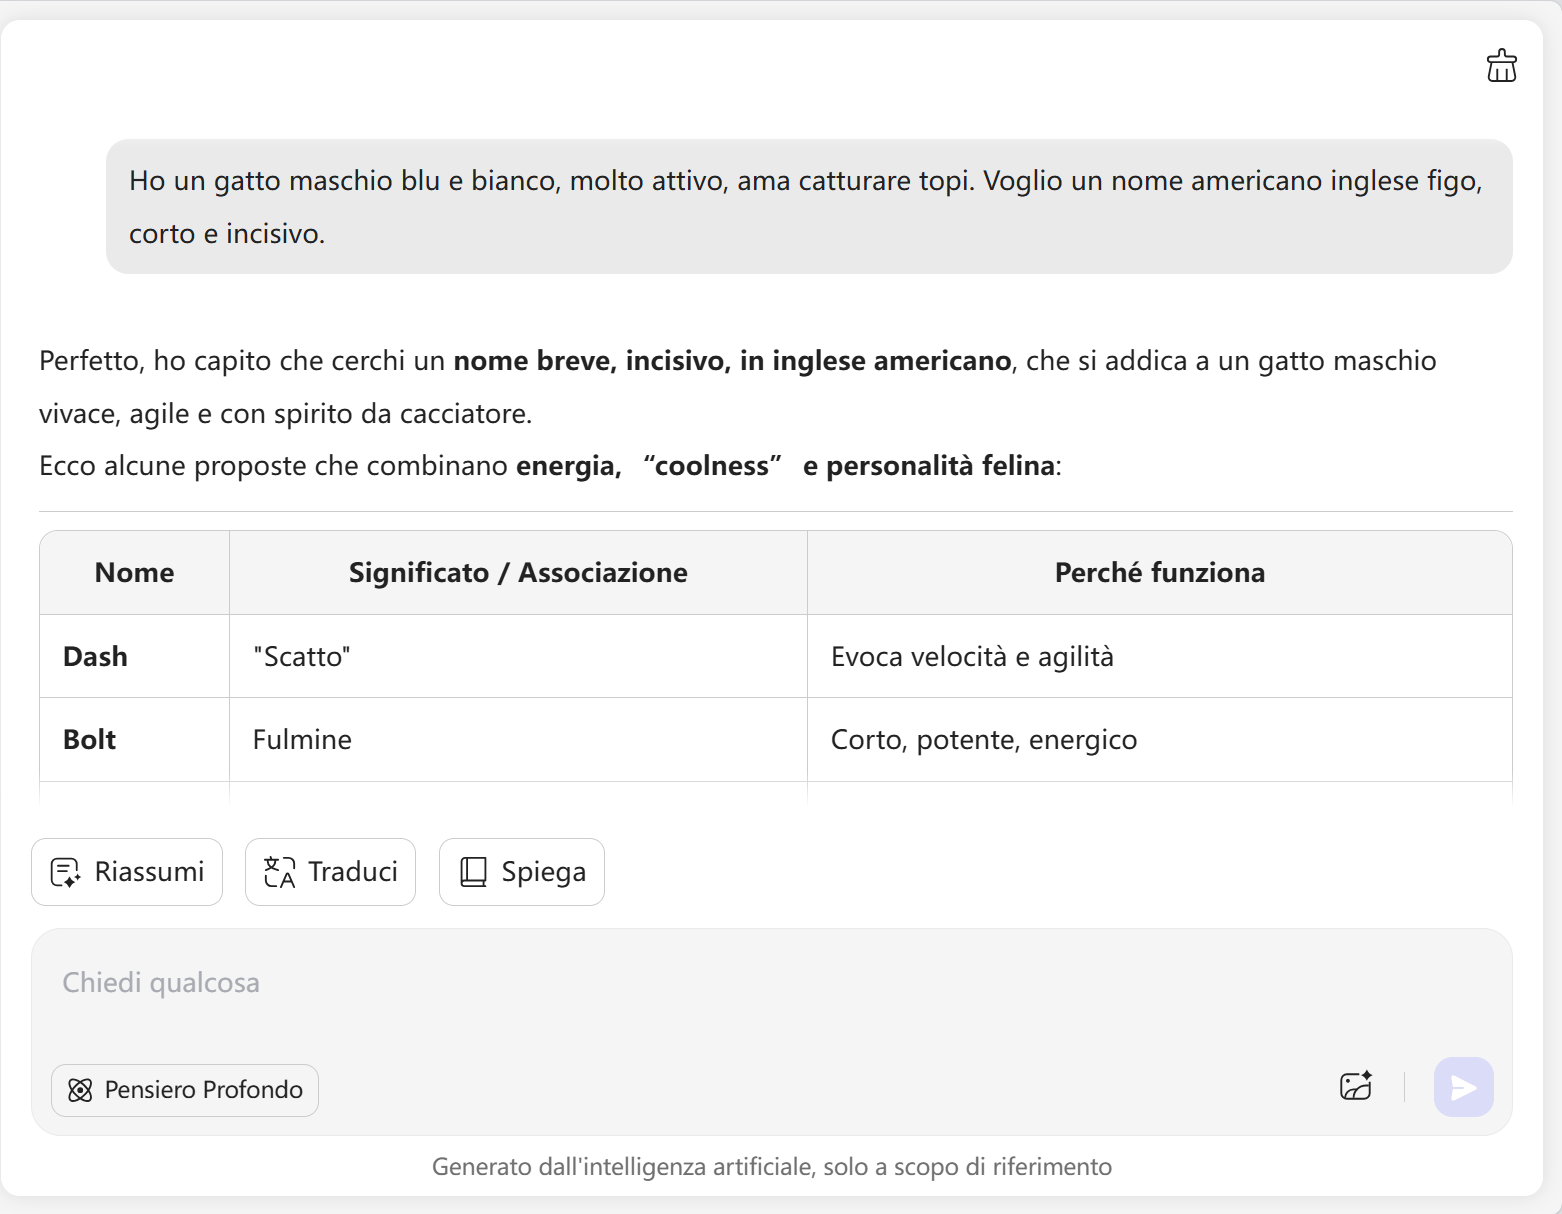Click the Perché funziona column header
1562x1214 pixels.
[1159, 573]
